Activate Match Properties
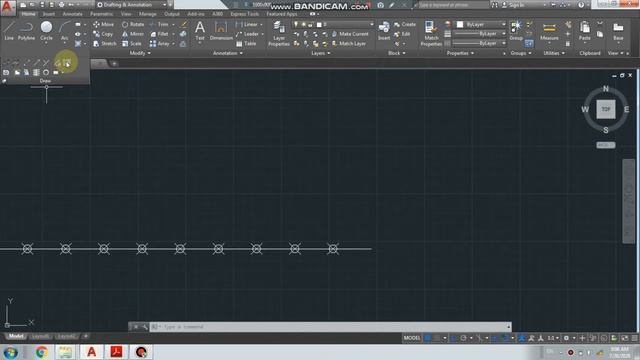The height and width of the screenshot is (360, 640). click(x=431, y=33)
